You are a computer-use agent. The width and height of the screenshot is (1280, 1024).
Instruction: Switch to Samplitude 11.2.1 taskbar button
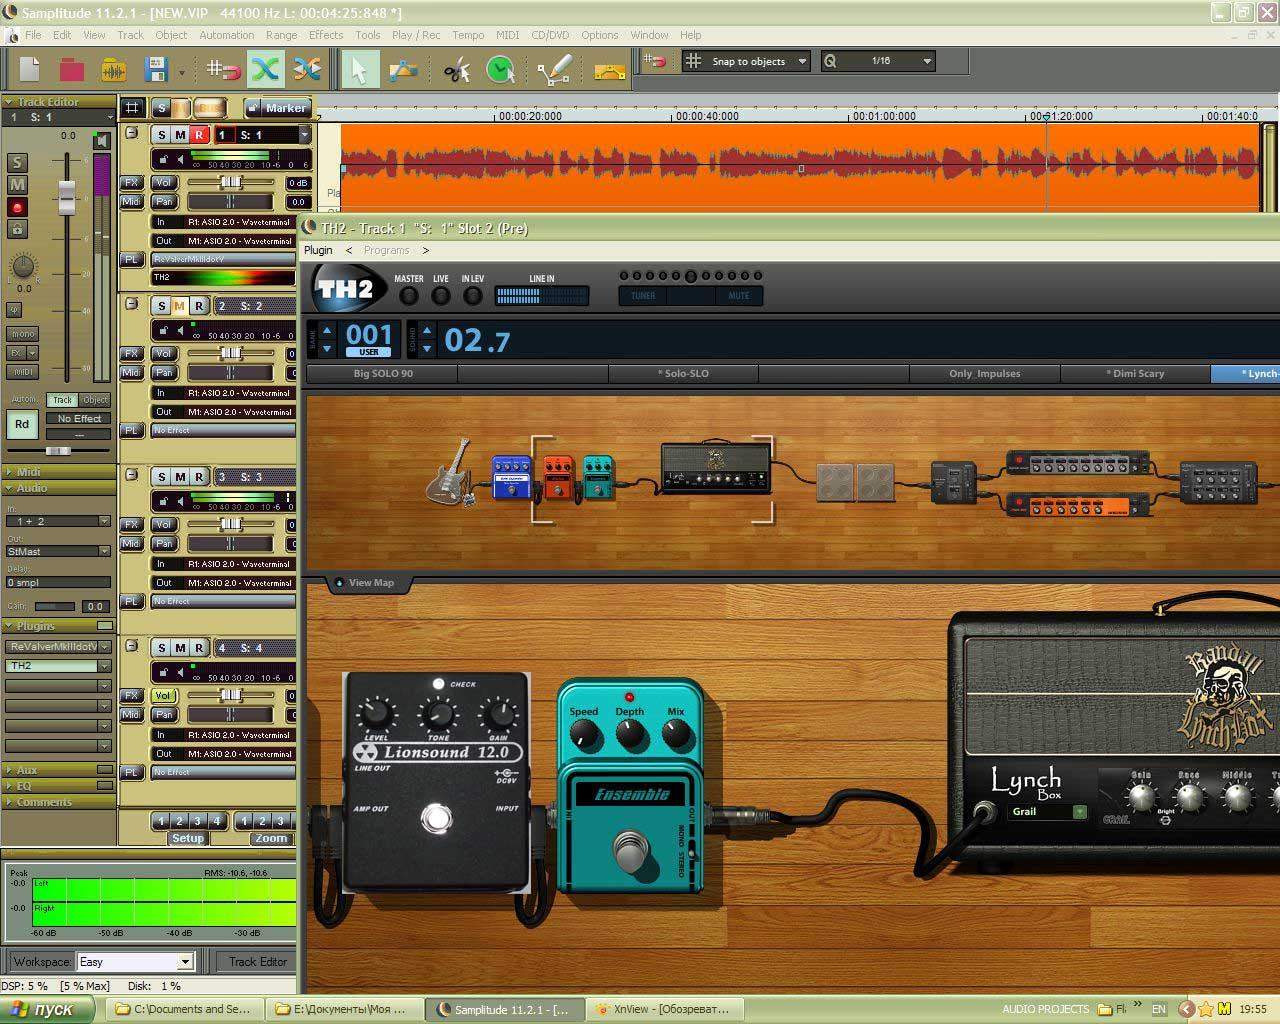click(x=504, y=1009)
